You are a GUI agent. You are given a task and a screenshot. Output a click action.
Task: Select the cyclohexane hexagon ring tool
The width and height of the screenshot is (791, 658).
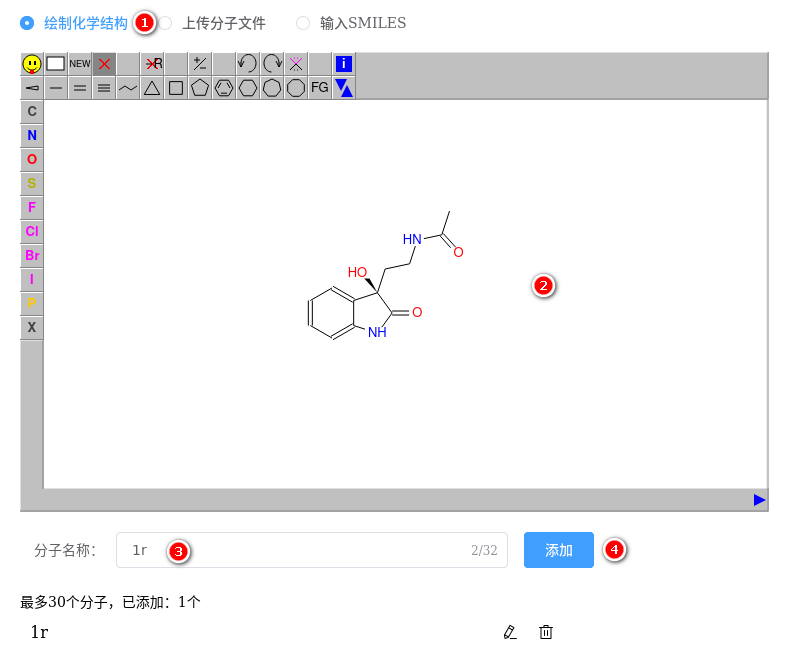point(248,88)
